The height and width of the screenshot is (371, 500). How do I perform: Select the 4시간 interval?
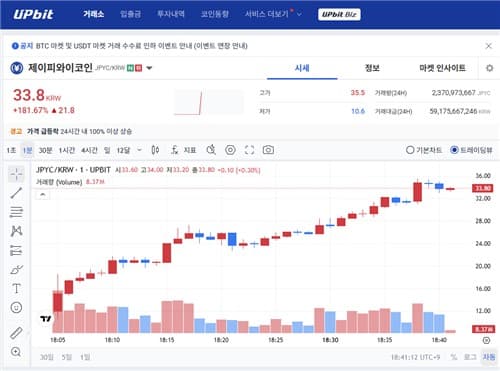[89, 150]
